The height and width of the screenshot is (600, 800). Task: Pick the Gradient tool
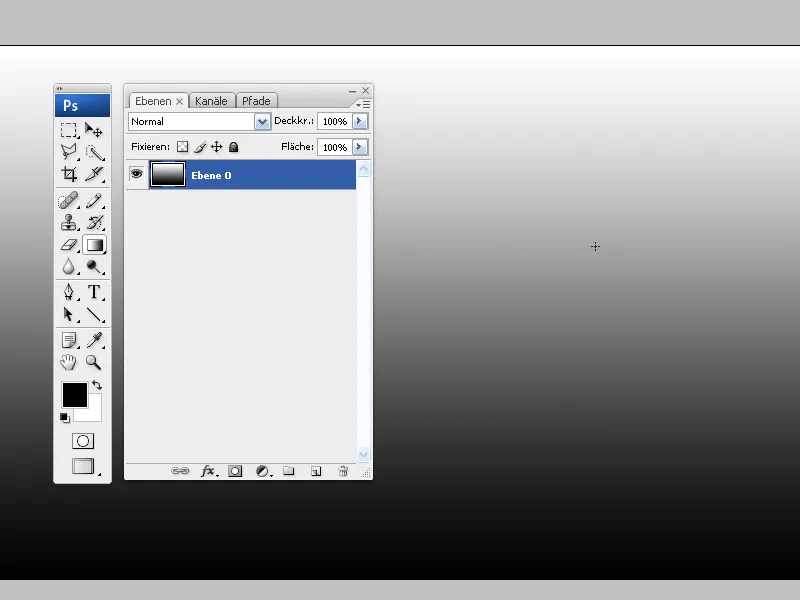95,245
